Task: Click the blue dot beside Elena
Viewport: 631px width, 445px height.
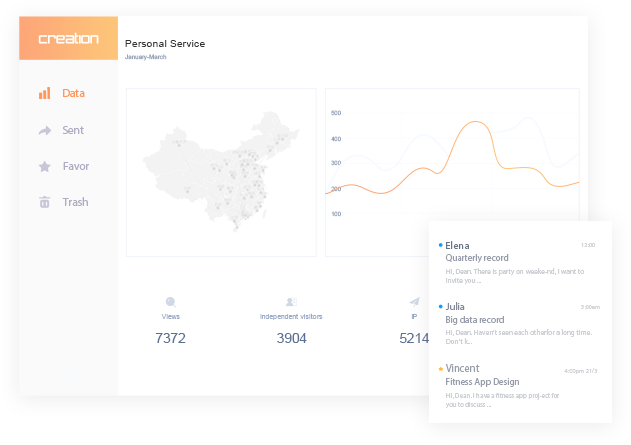Action: [x=441, y=245]
